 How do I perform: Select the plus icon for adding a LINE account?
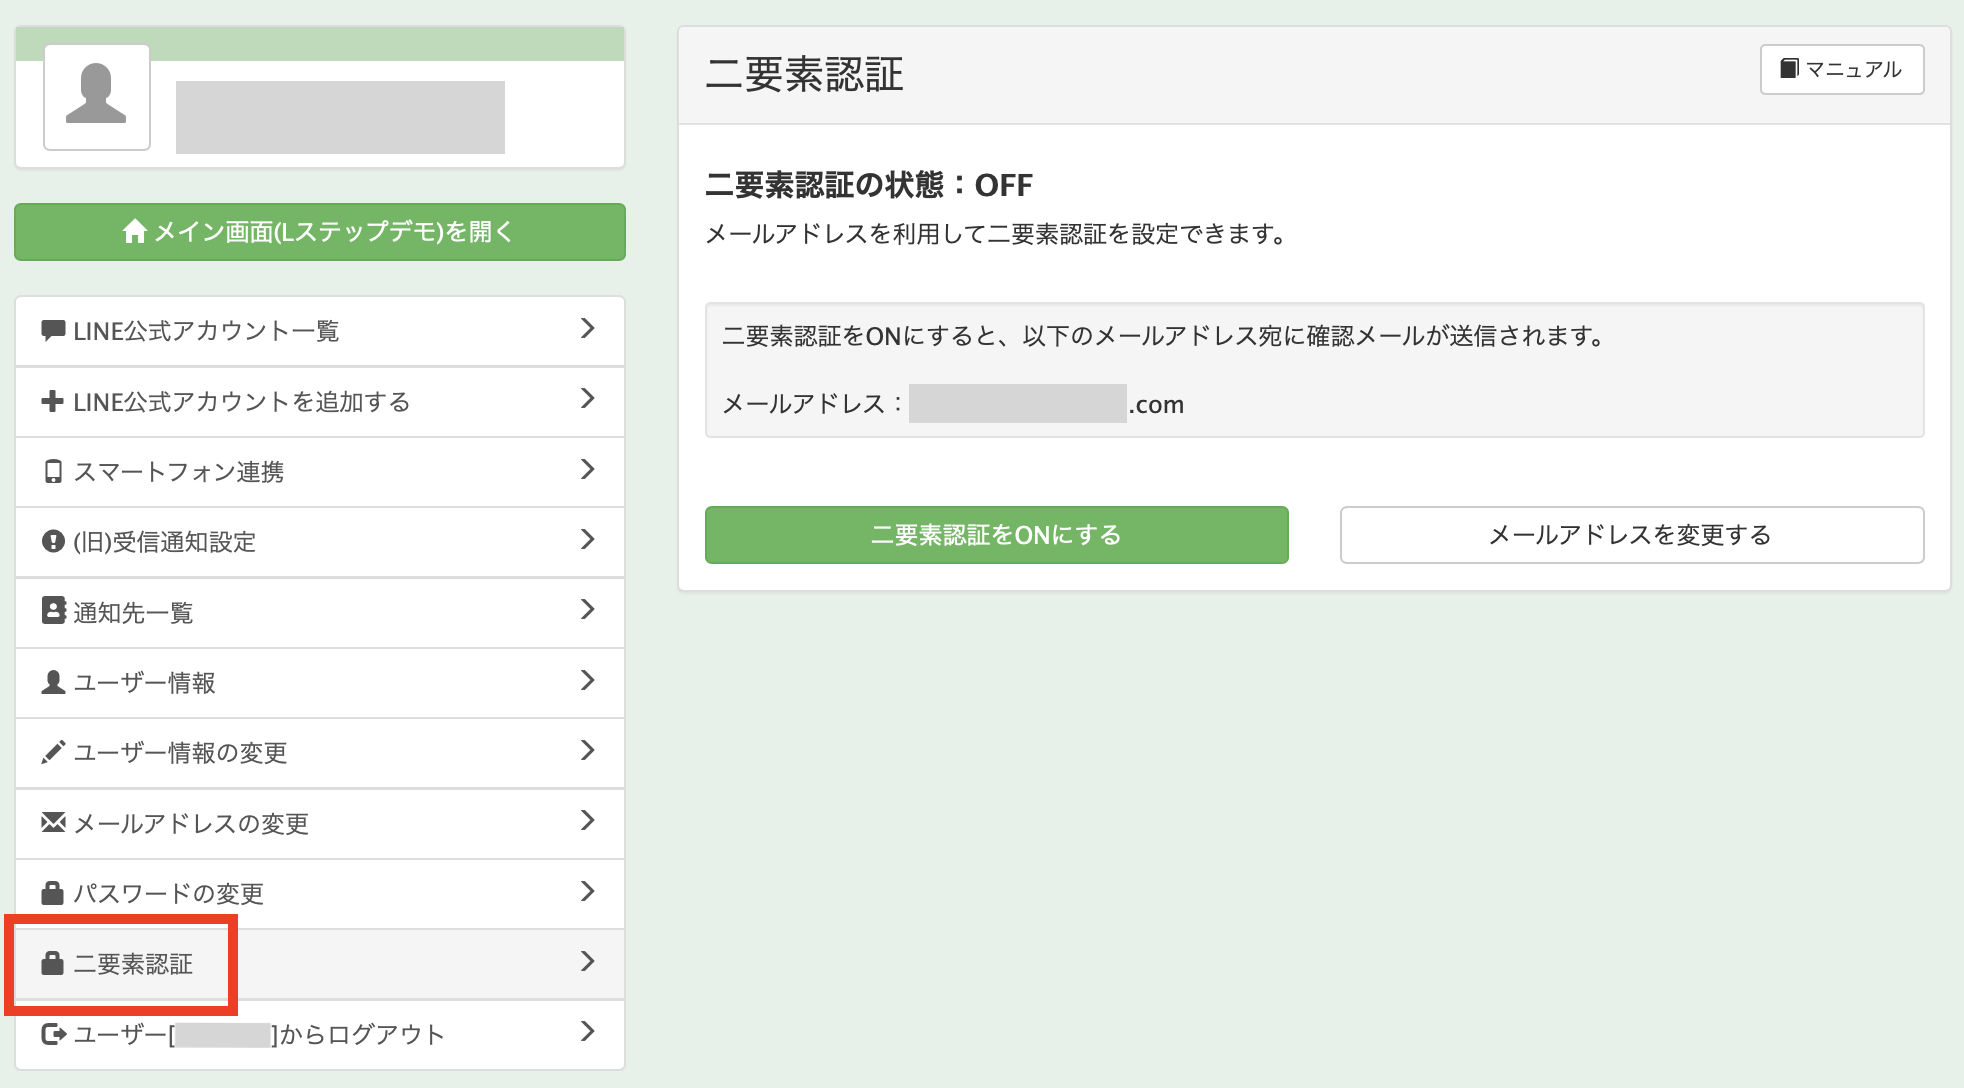click(x=52, y=401)
